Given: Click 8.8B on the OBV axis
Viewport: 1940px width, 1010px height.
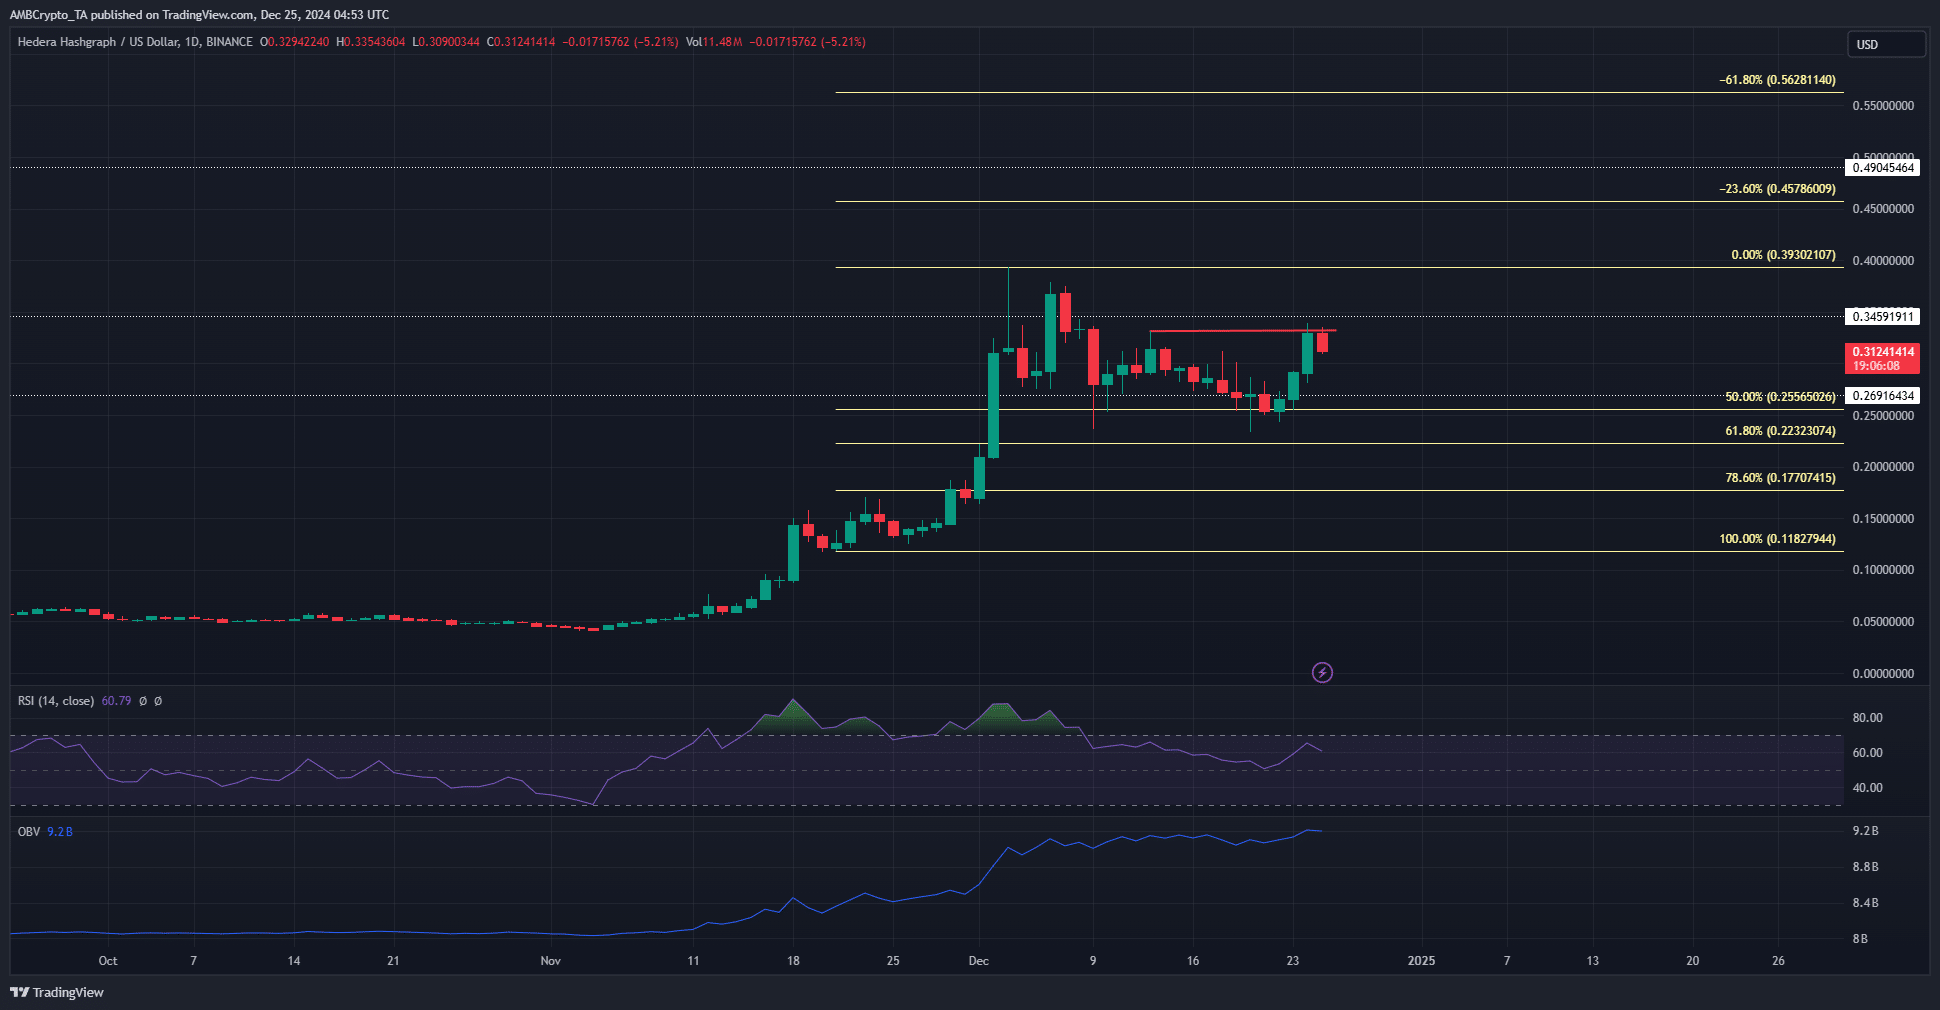Looking at the screenshot, I should point(1865,867).
